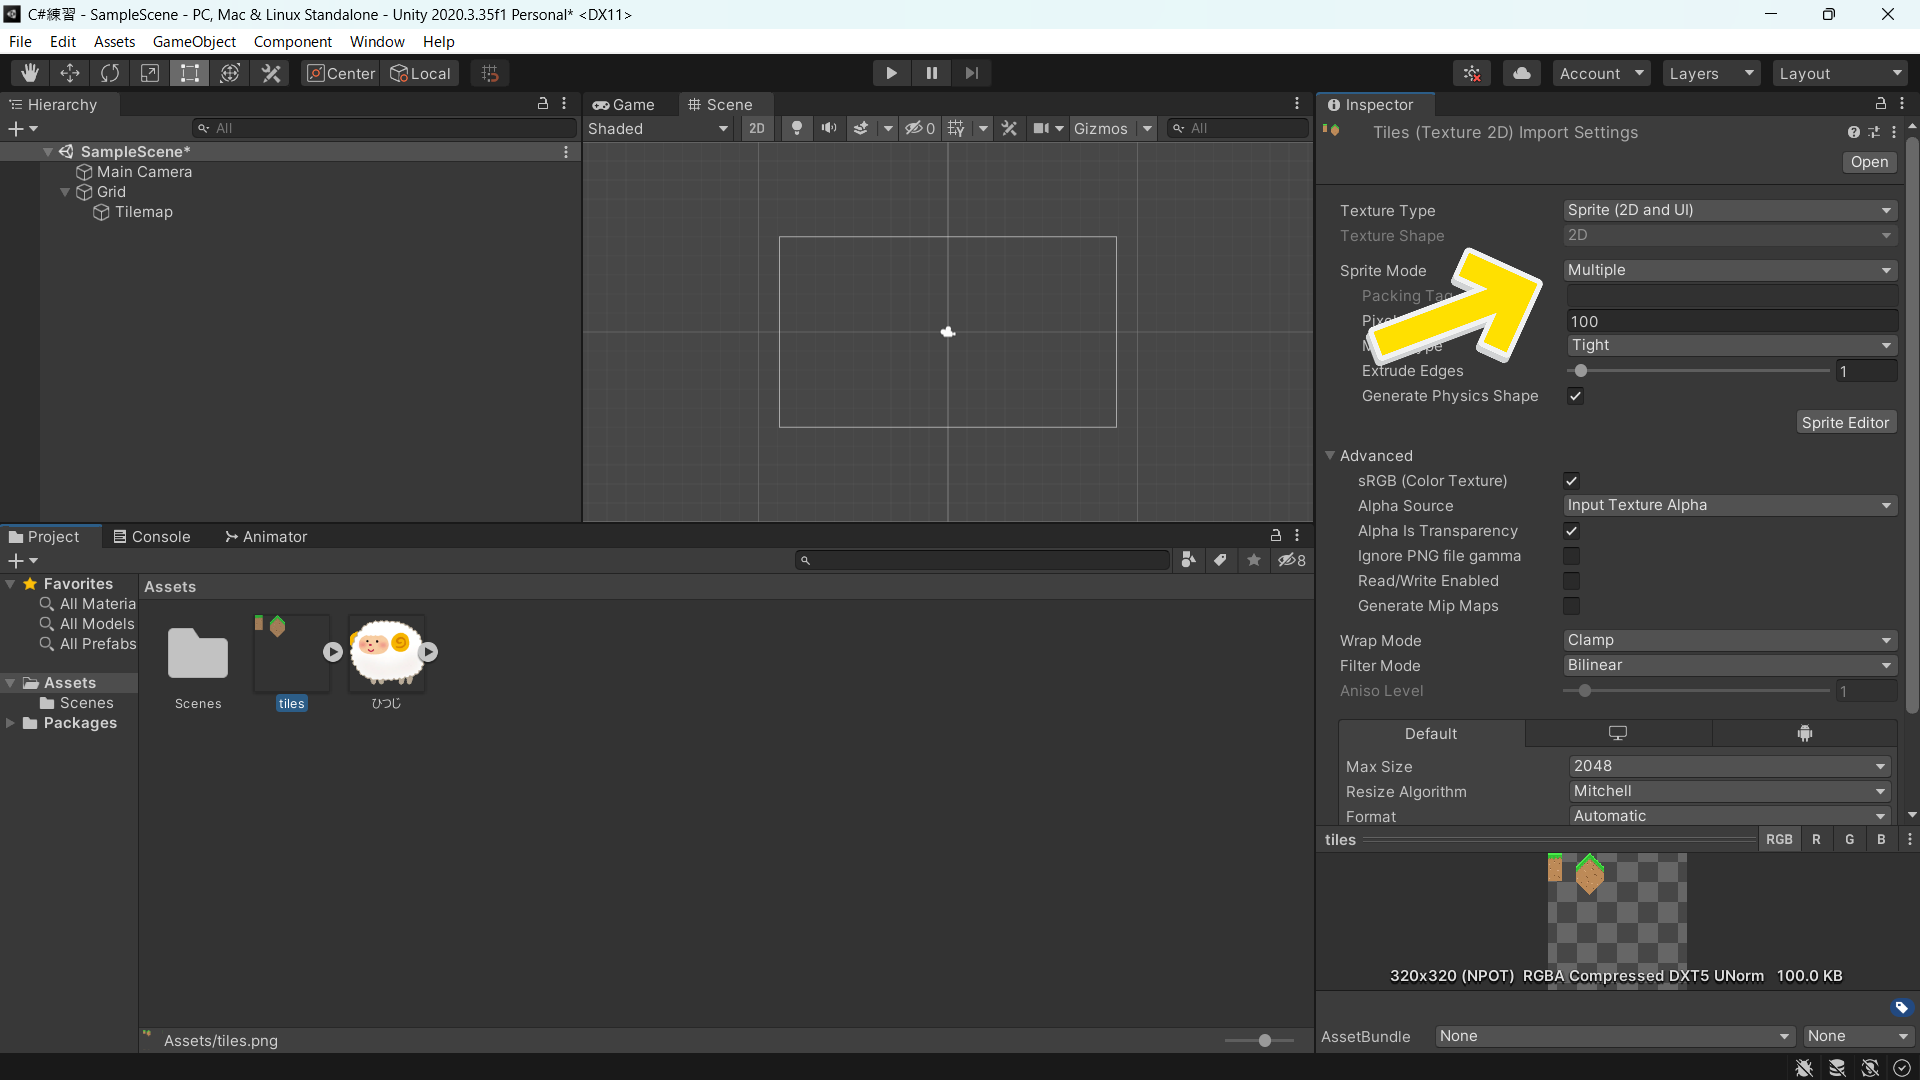The height and width of the screenshot is (1080, 1920).
Task: Click the Play button in toolbar
Action: pyautogui.click(x=891, y=73)
